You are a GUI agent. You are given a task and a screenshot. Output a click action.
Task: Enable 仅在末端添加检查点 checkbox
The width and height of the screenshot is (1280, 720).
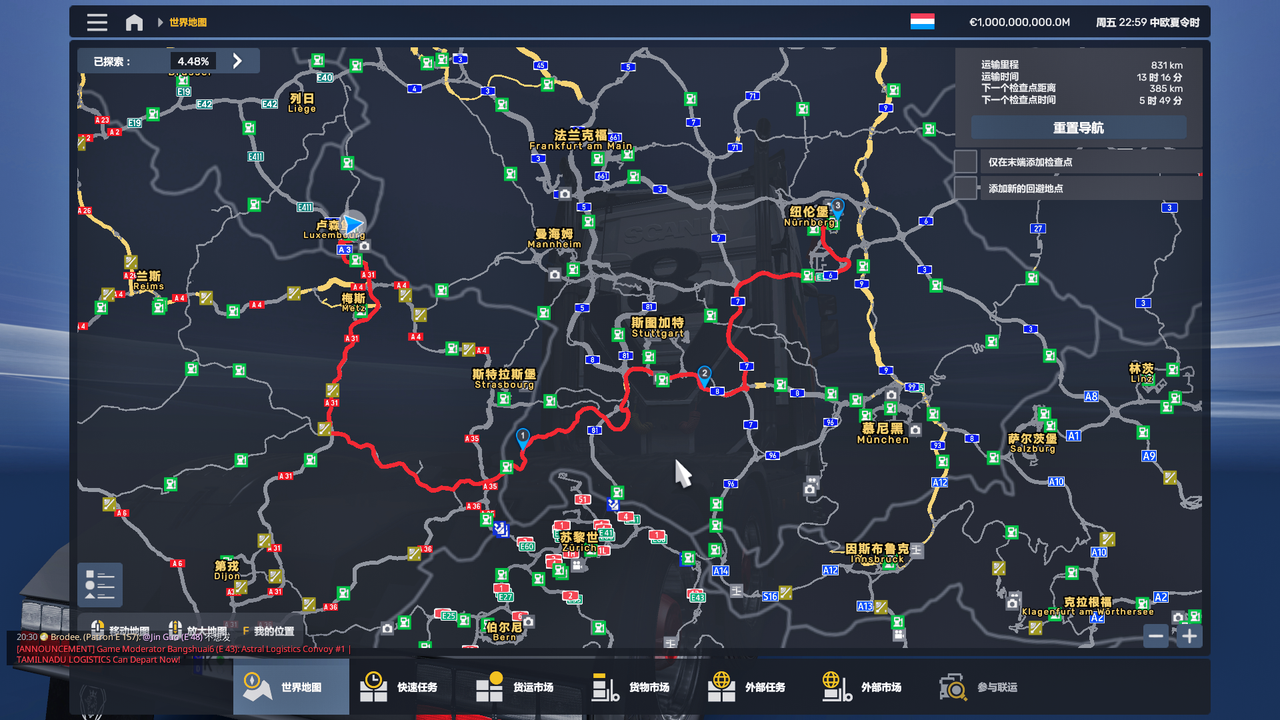tap(965, 161)
